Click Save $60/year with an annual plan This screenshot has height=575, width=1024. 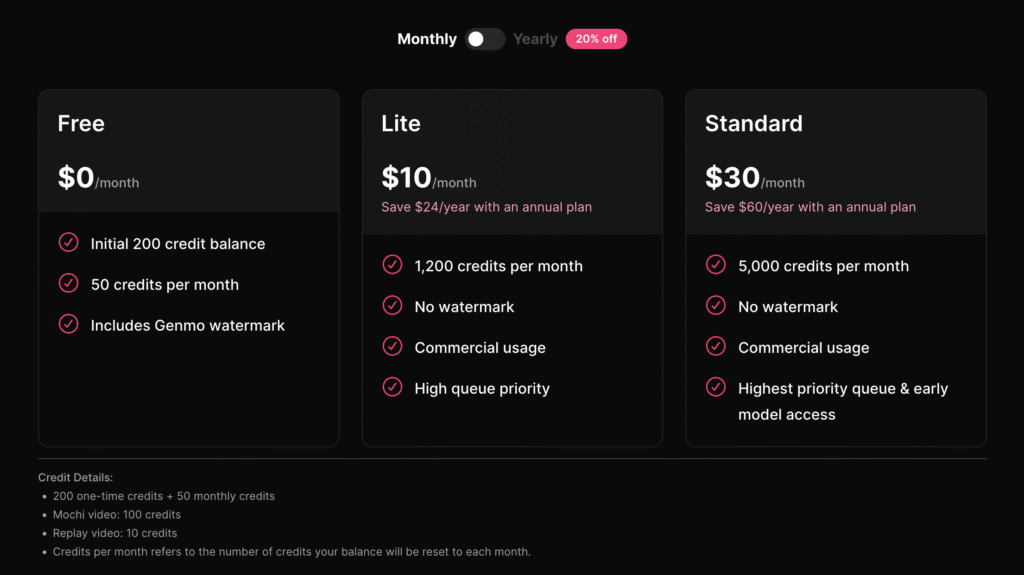coord(810,207)
